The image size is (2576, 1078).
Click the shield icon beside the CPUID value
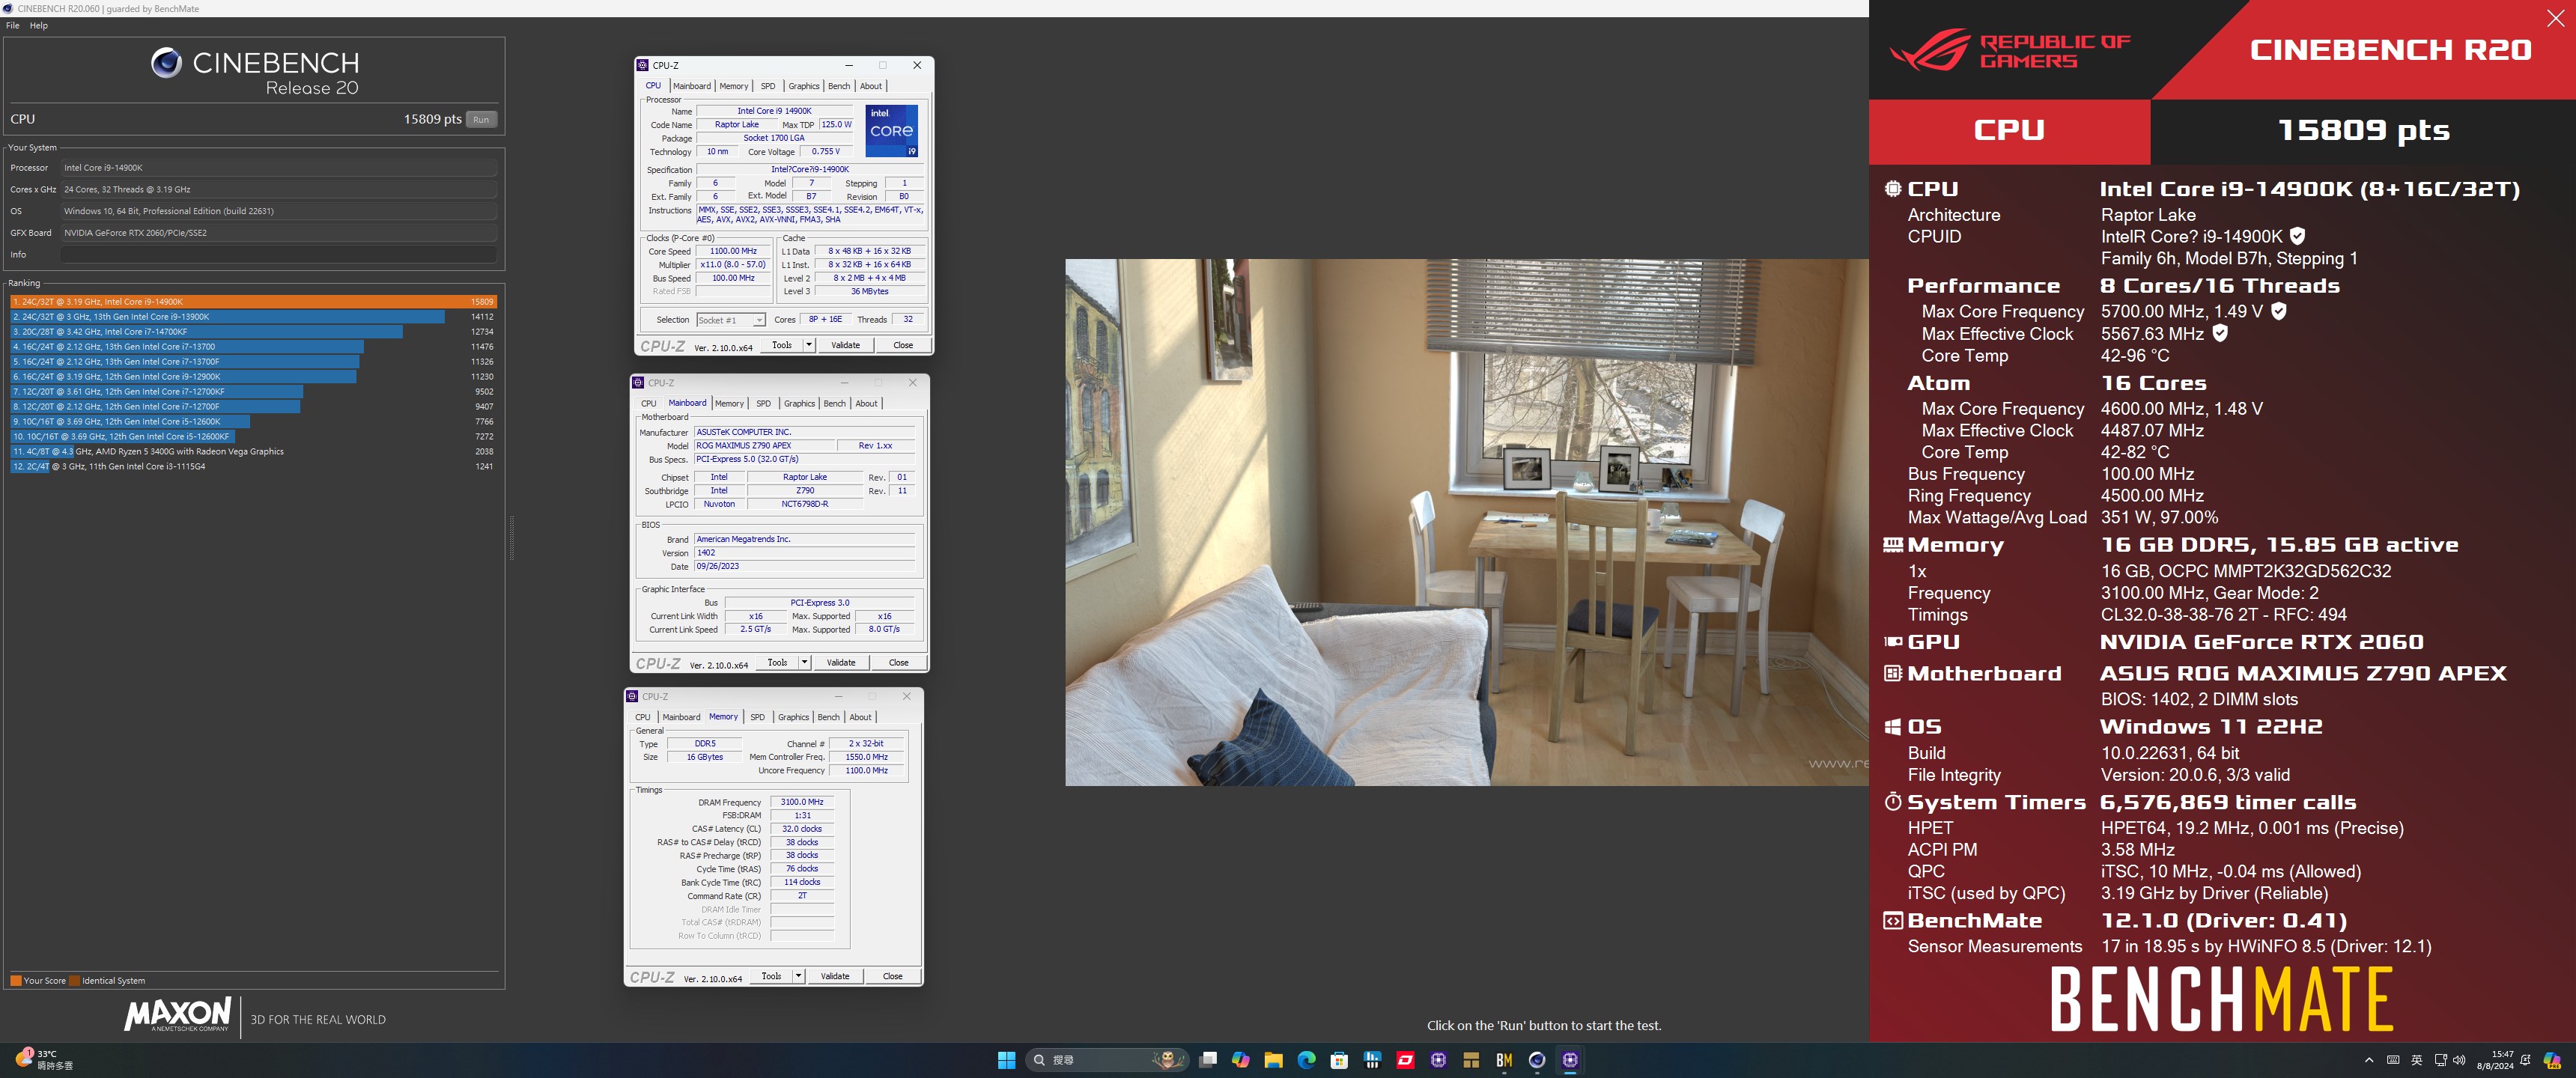point(2297,236)
